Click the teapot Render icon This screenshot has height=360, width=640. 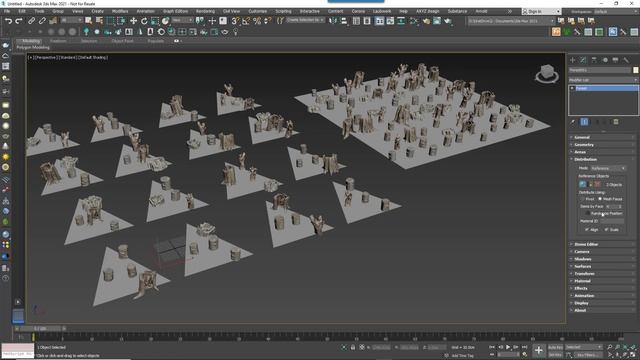[448, 20]
